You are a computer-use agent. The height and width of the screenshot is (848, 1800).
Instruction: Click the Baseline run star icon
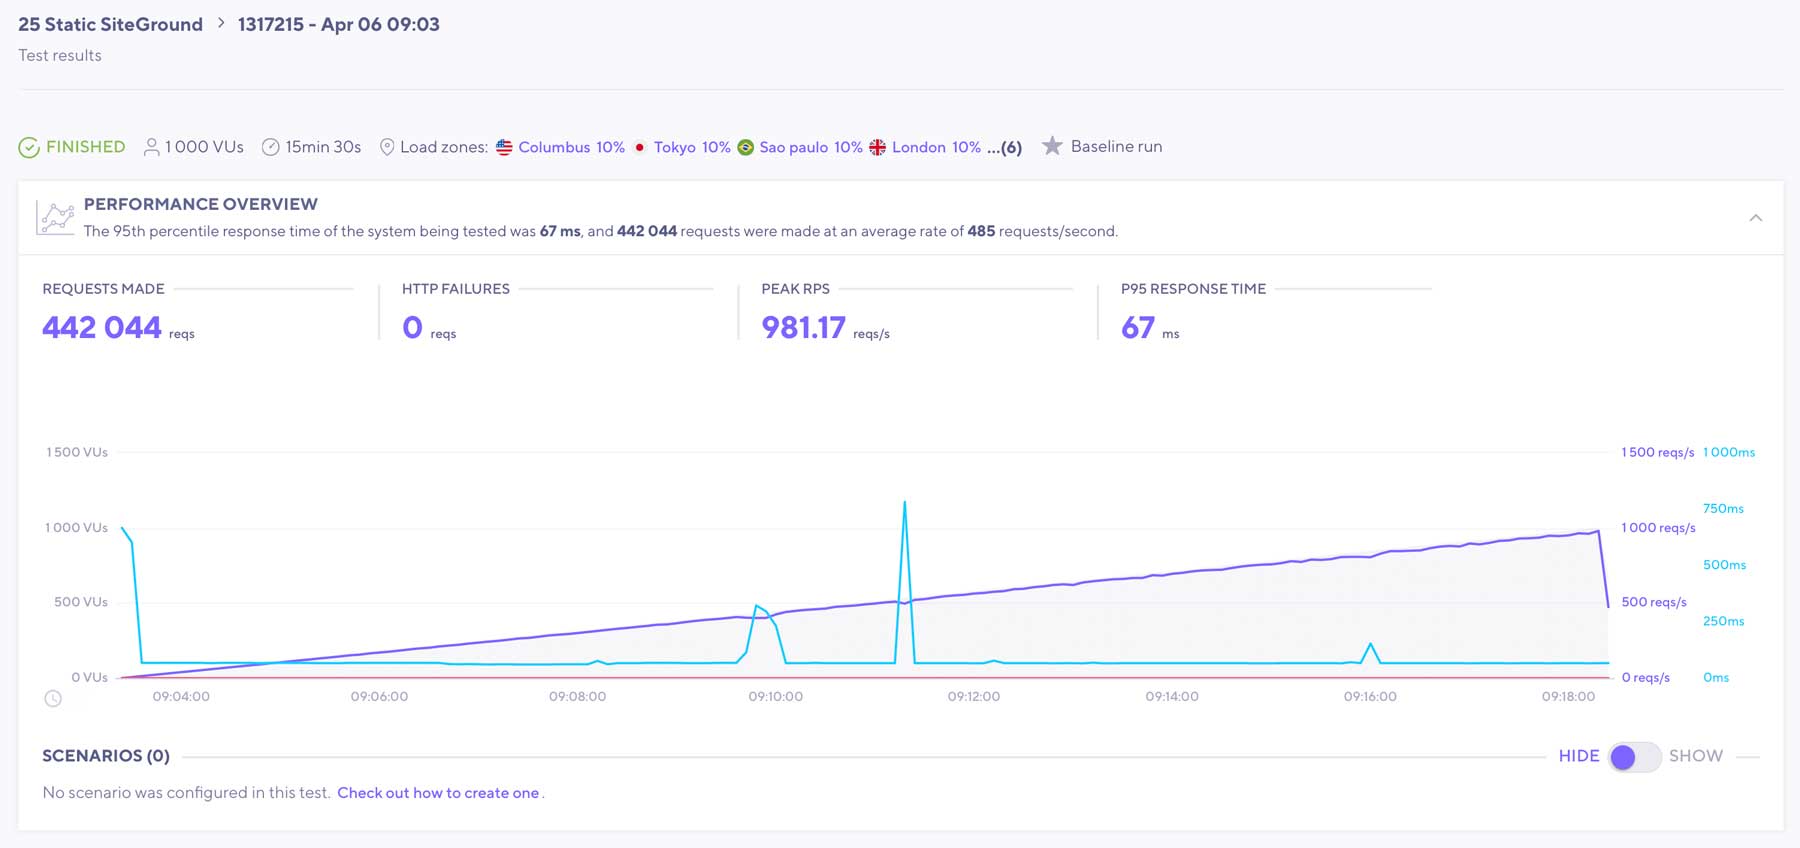(x=1051, y=146)
